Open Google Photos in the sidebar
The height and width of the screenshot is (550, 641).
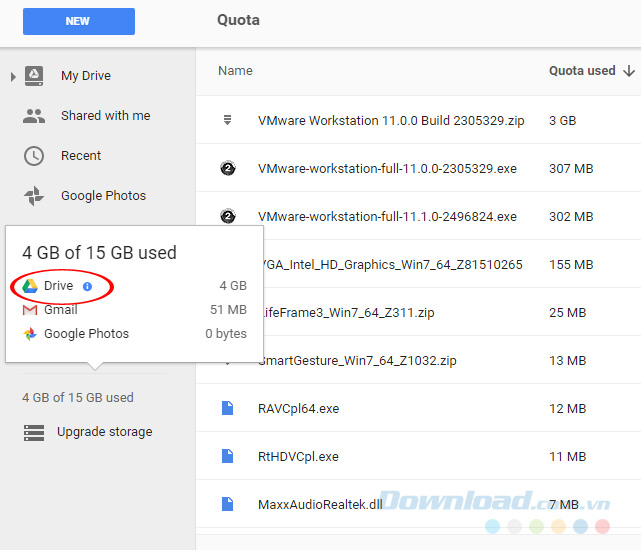click(103, 196)
